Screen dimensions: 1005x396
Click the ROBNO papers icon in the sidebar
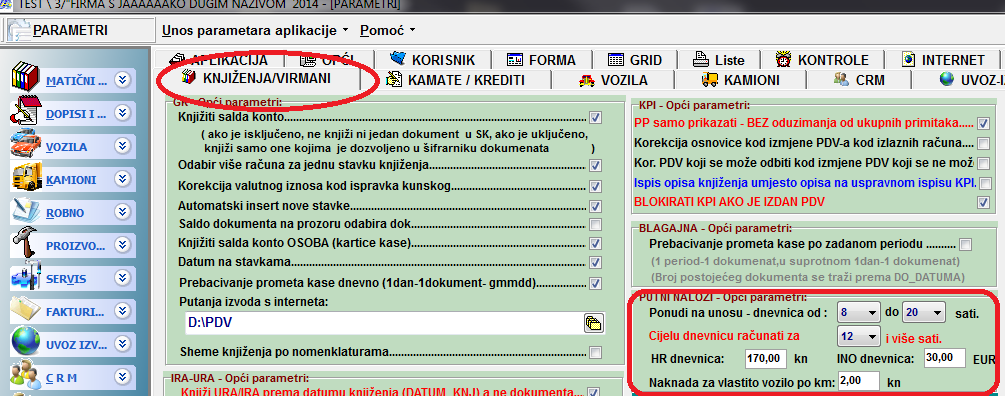26,211
